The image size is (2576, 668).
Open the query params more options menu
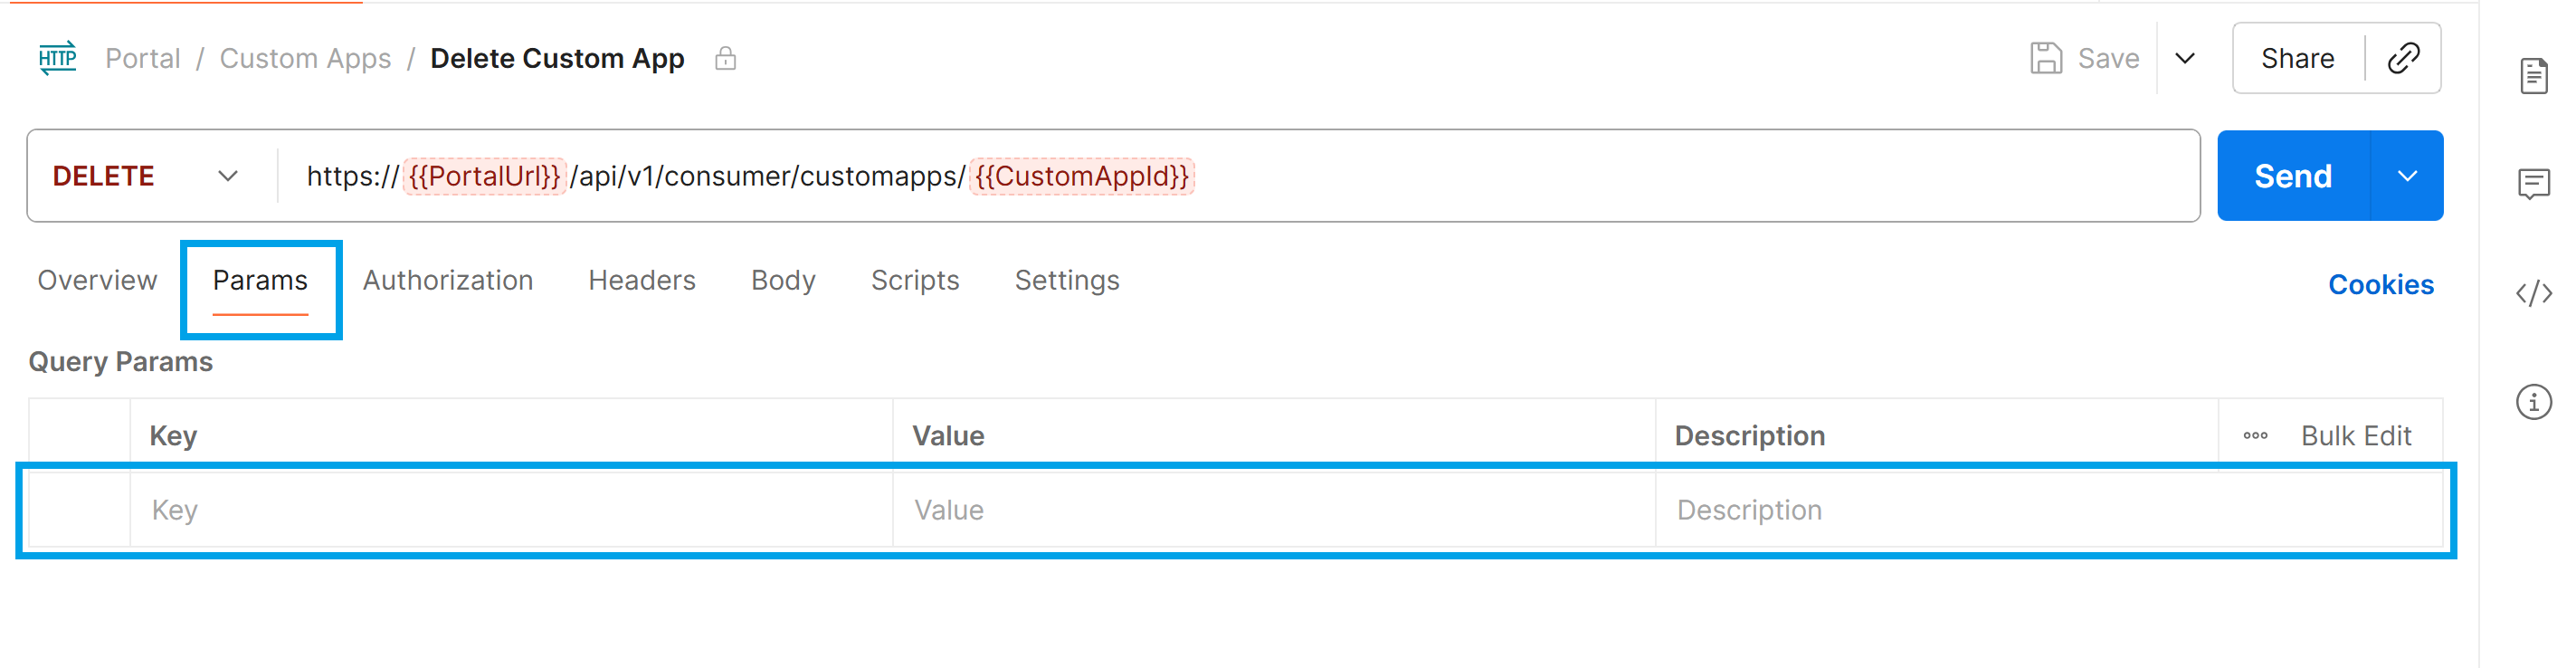click(x=2255, y=435)
